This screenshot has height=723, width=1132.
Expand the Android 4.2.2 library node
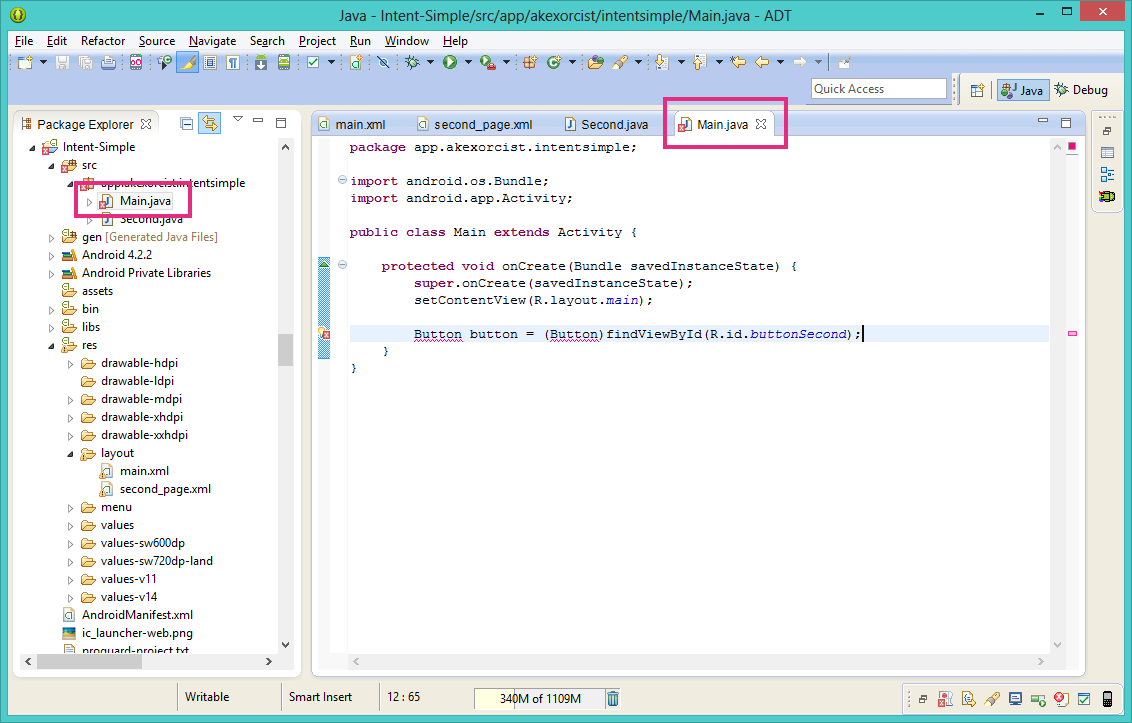coord(51,256)
